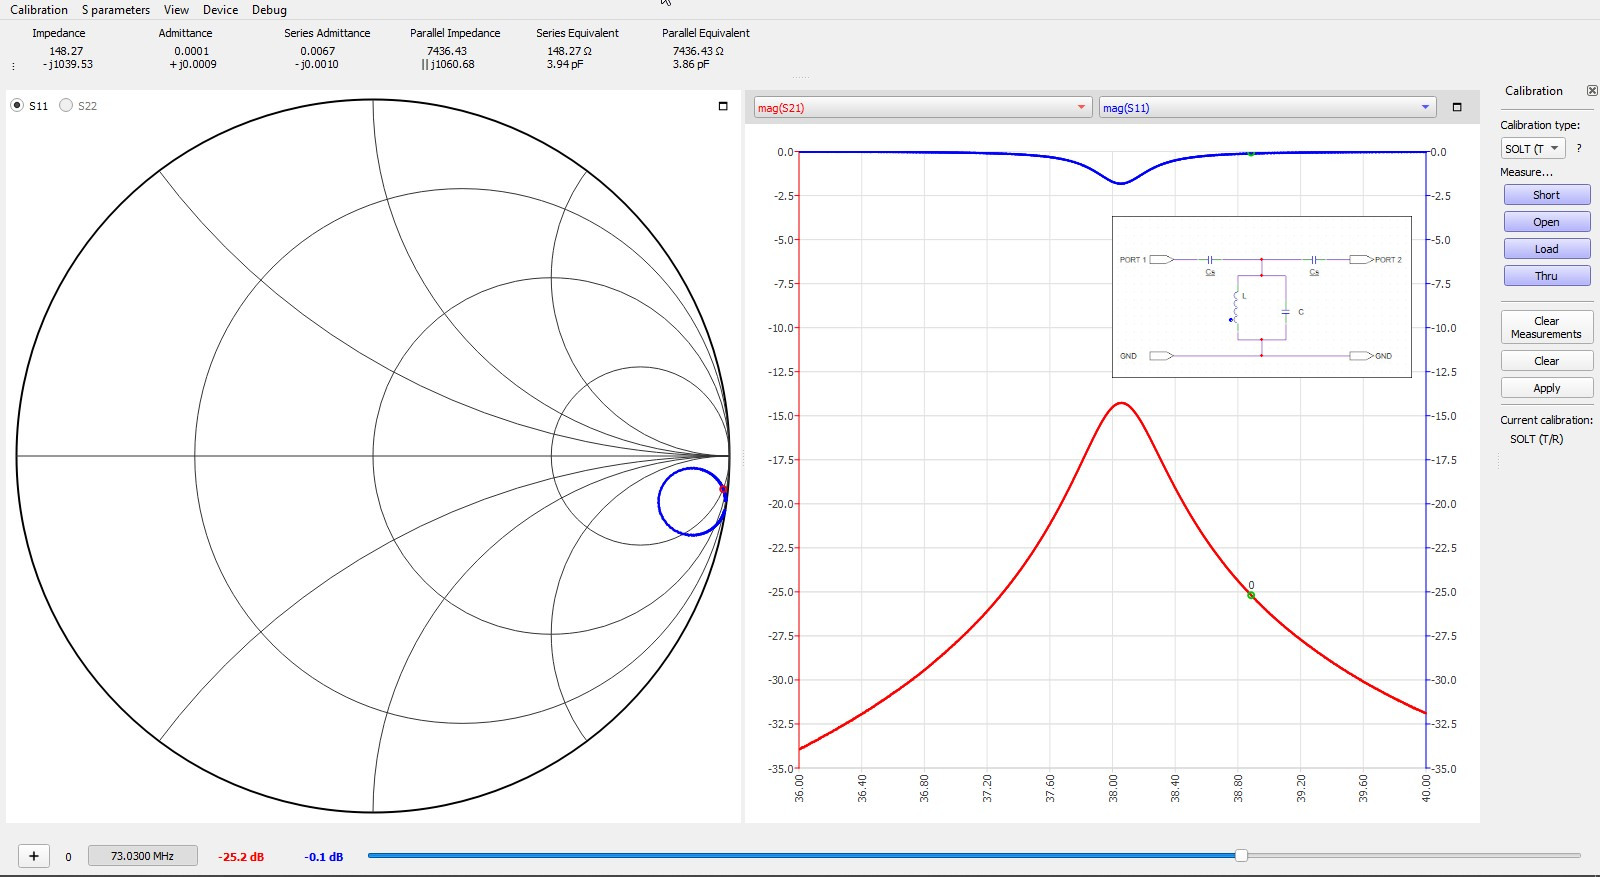Move the marker frequency slider handle
Viewport: 1600px width, 877px height.
tap(1241, 855)
